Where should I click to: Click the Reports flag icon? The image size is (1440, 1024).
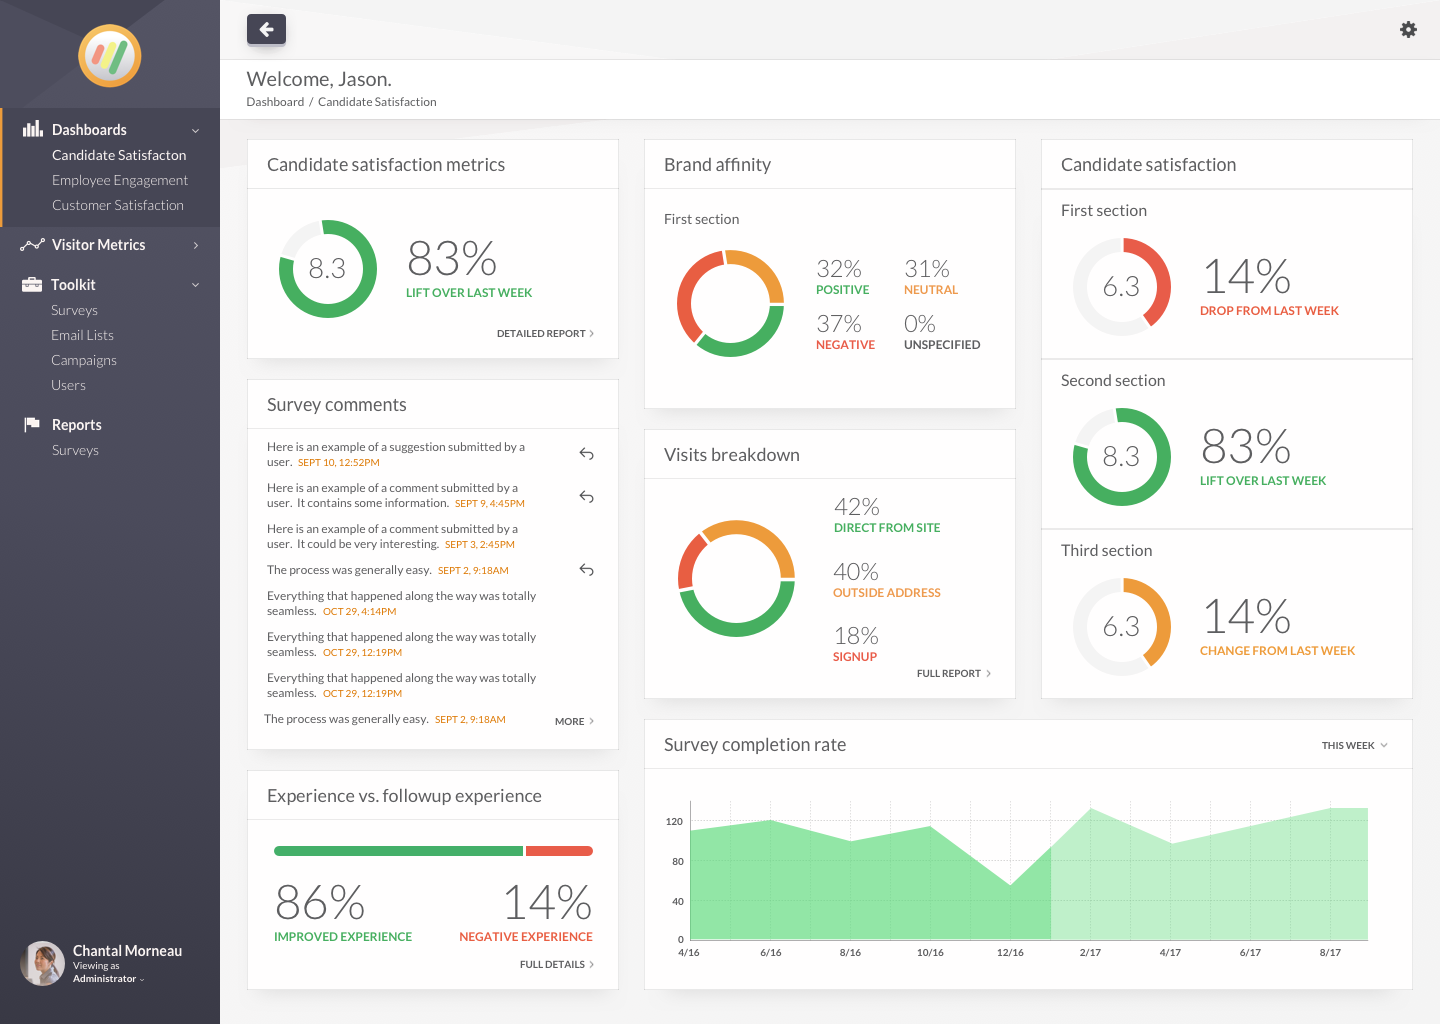click(32, 424)
